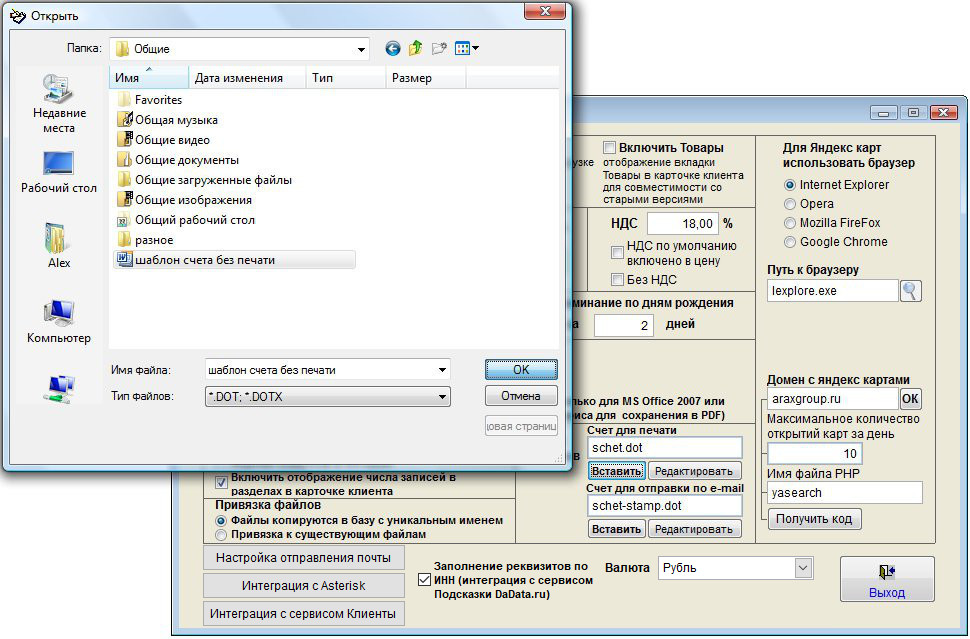970x639 pixels.
Task: Click the days reminder field showing 2
Action: tap(624, 325)
